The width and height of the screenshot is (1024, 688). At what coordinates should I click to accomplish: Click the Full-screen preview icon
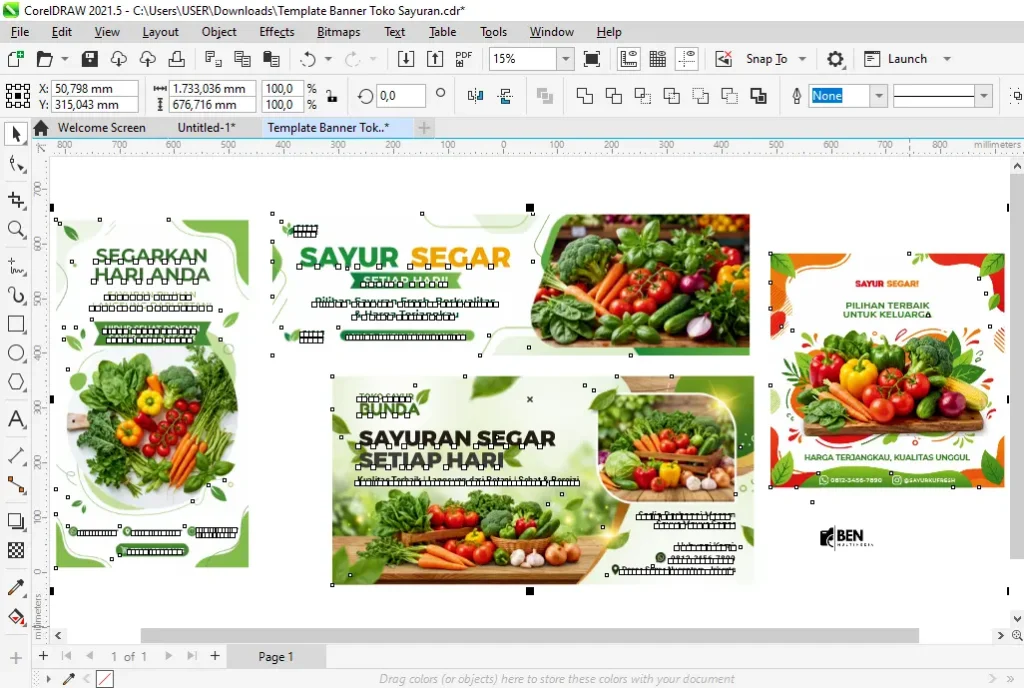pos(592,59)
